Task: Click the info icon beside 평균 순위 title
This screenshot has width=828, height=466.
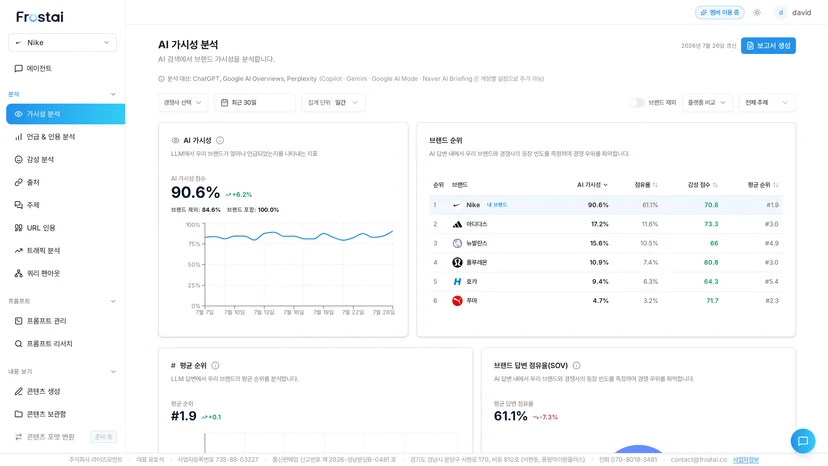Action: pyautogui.click(x=215, y=366)
